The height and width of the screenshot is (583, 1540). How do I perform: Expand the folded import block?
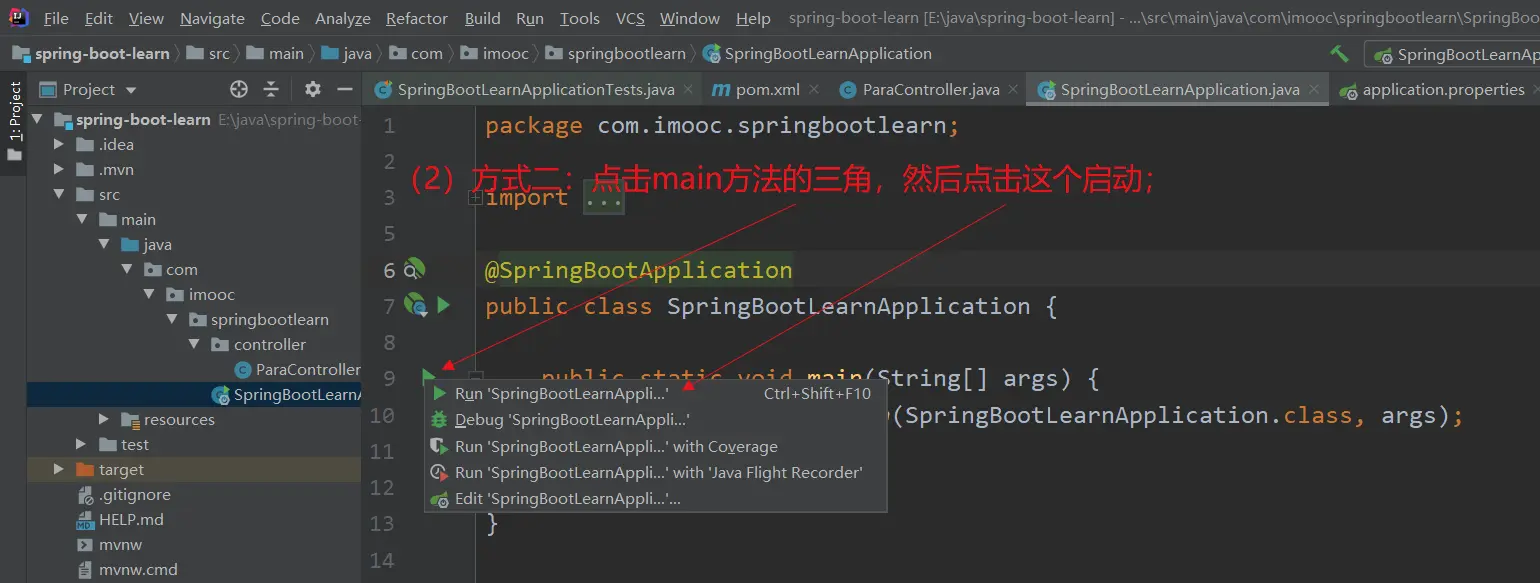tap(476, 198)
